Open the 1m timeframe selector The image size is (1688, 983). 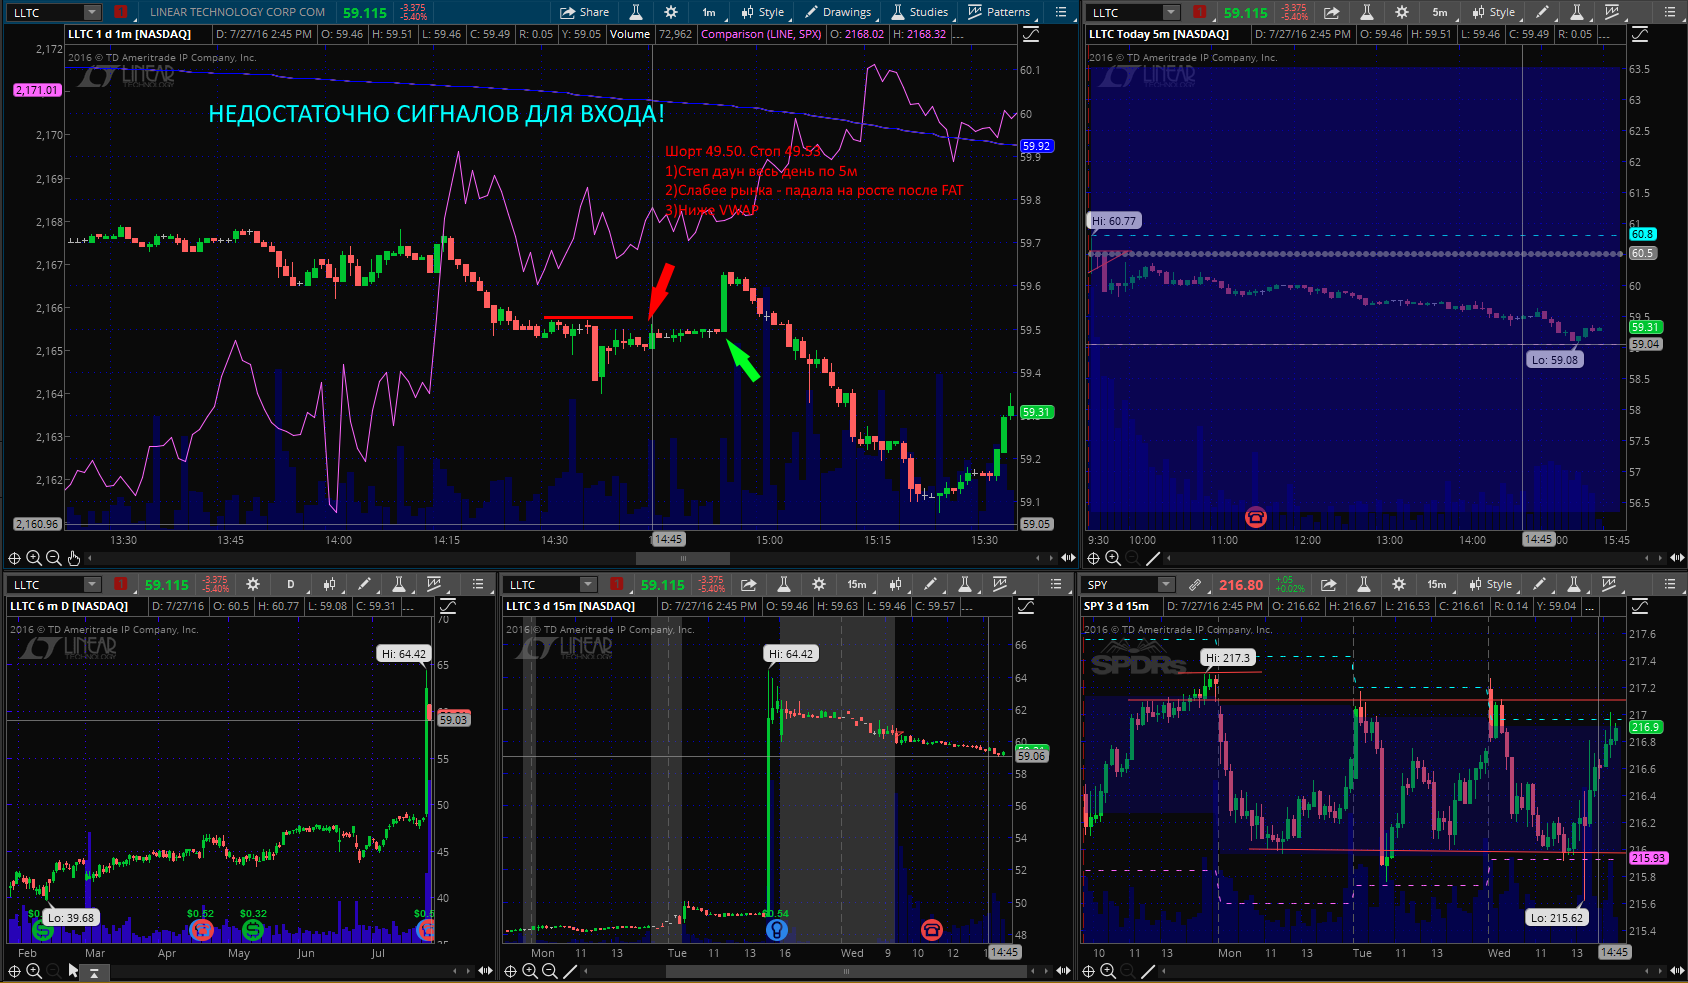coord(709,12)
